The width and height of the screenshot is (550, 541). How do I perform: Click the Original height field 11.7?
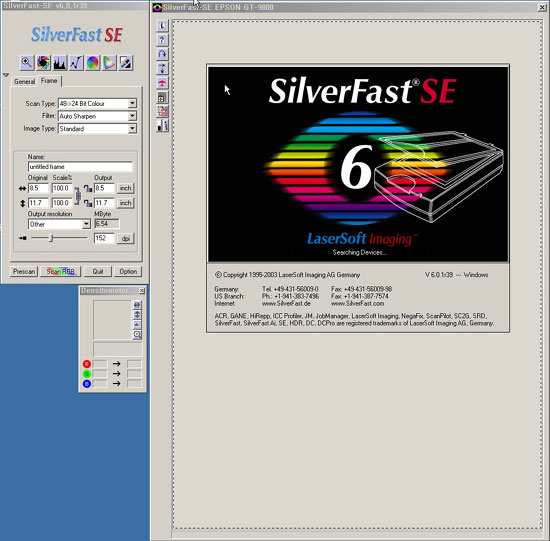point(38,203)
